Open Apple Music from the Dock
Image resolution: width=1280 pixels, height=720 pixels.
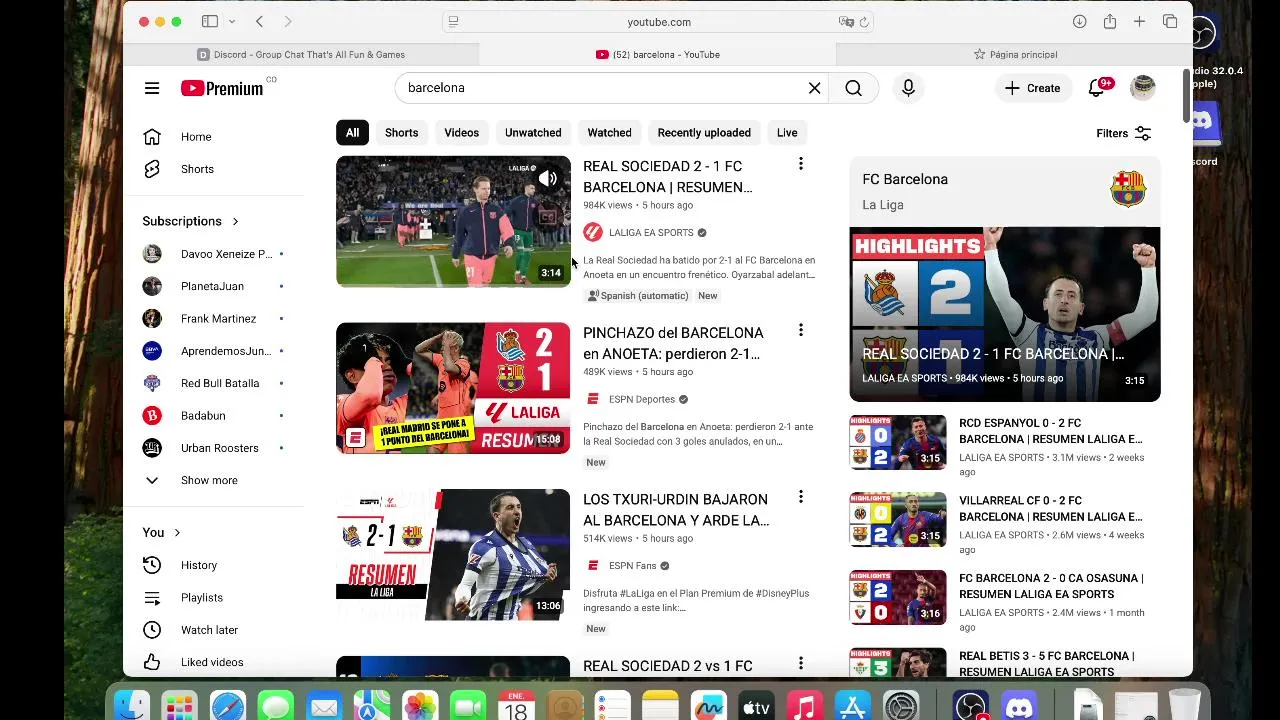click(805, 708)
